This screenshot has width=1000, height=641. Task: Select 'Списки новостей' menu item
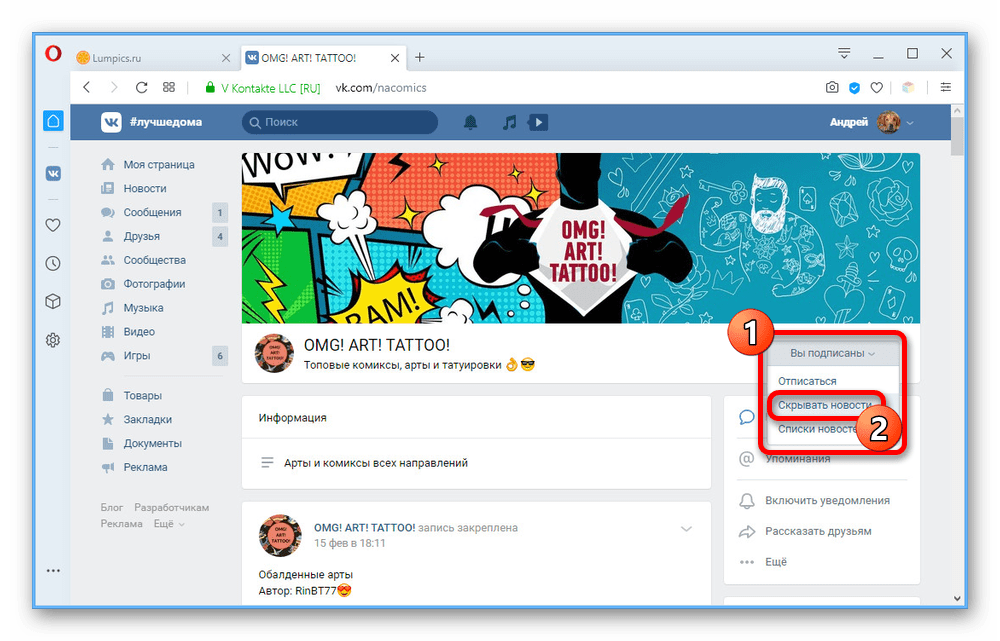818,429
